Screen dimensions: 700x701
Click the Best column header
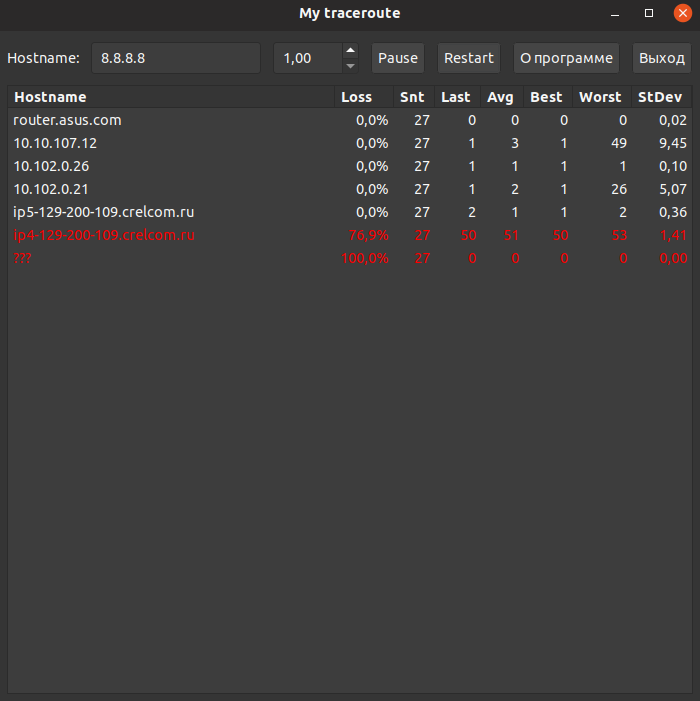point(546,97)
